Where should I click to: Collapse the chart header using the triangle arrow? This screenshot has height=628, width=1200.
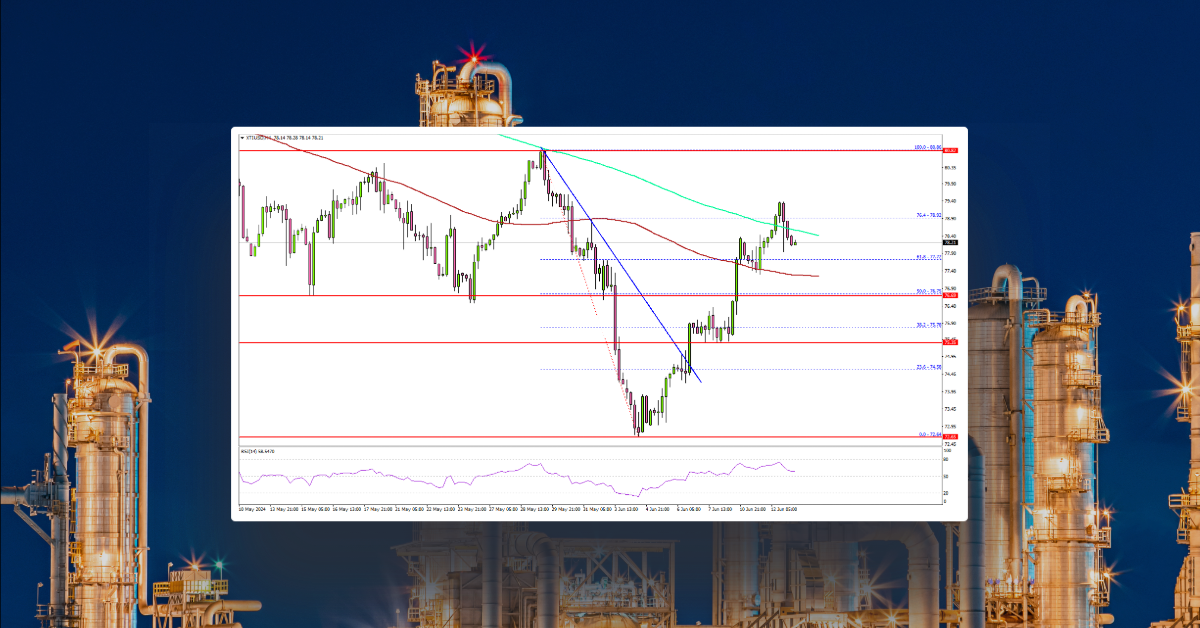(x=241, y=137)
